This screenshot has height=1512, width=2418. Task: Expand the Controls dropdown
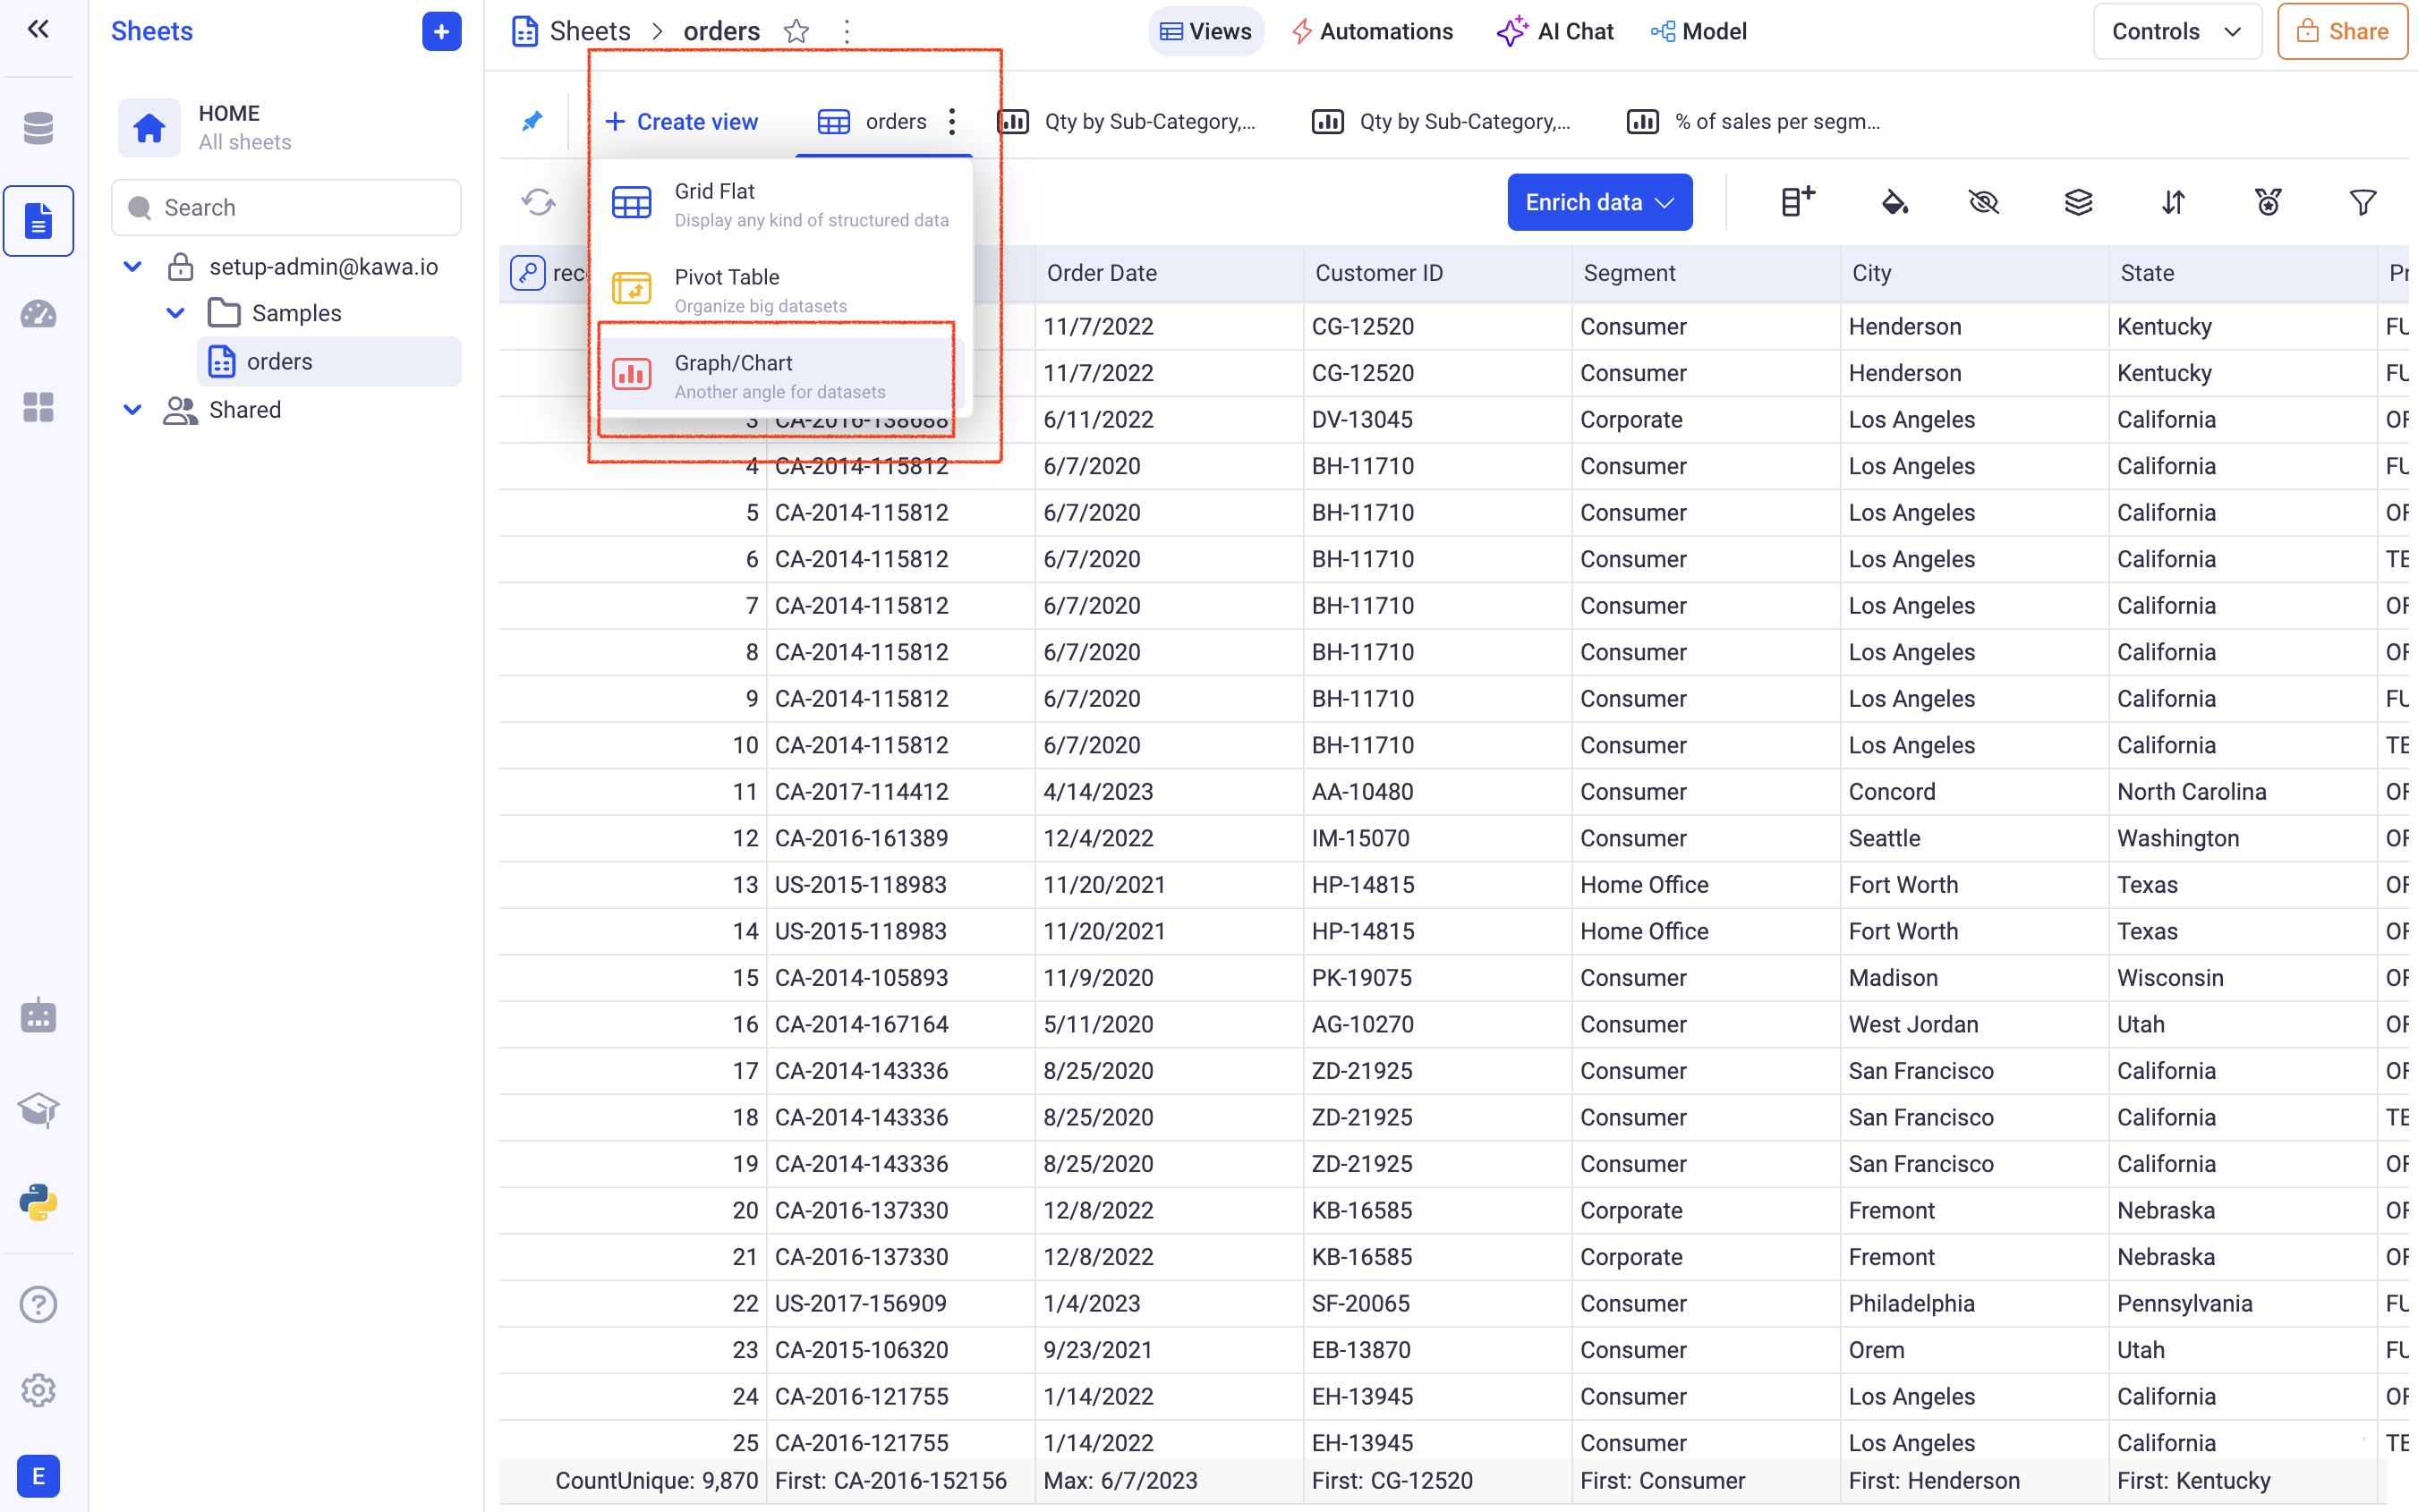click(x=2176, y=32)
